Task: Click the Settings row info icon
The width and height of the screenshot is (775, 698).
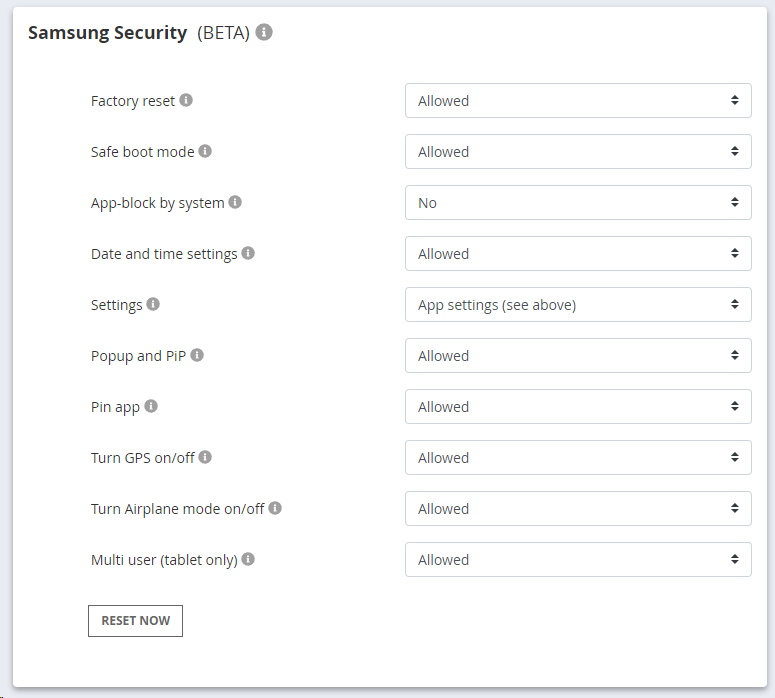Action: pos(153,304)
